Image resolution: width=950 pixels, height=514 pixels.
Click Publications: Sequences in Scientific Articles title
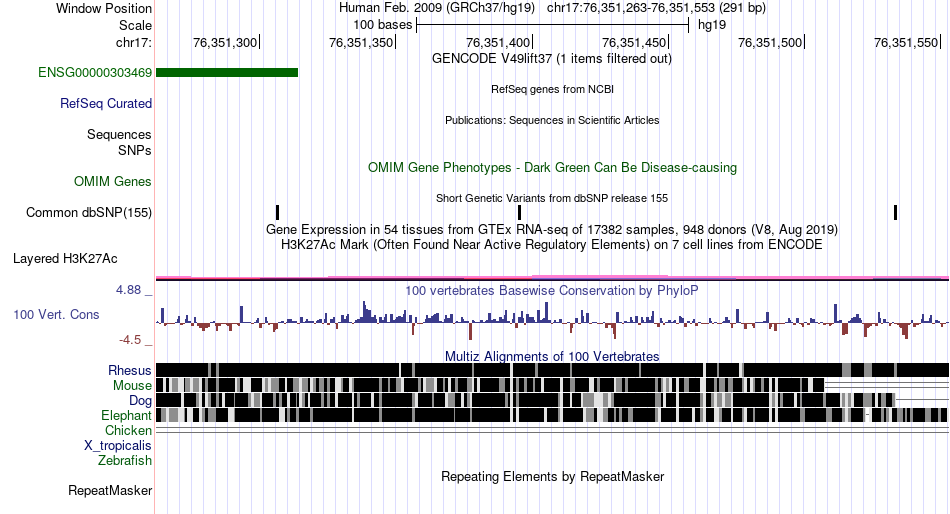[x=552, y=120]
